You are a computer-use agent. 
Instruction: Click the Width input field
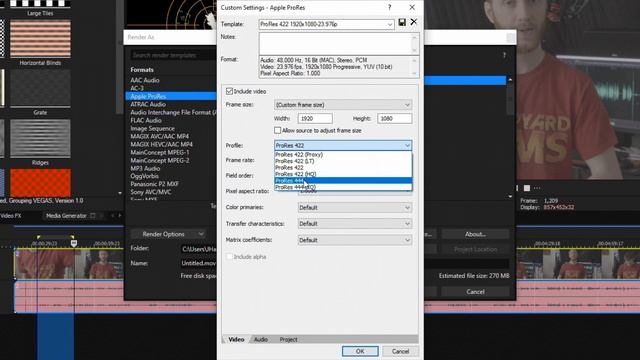coord(315,118)
